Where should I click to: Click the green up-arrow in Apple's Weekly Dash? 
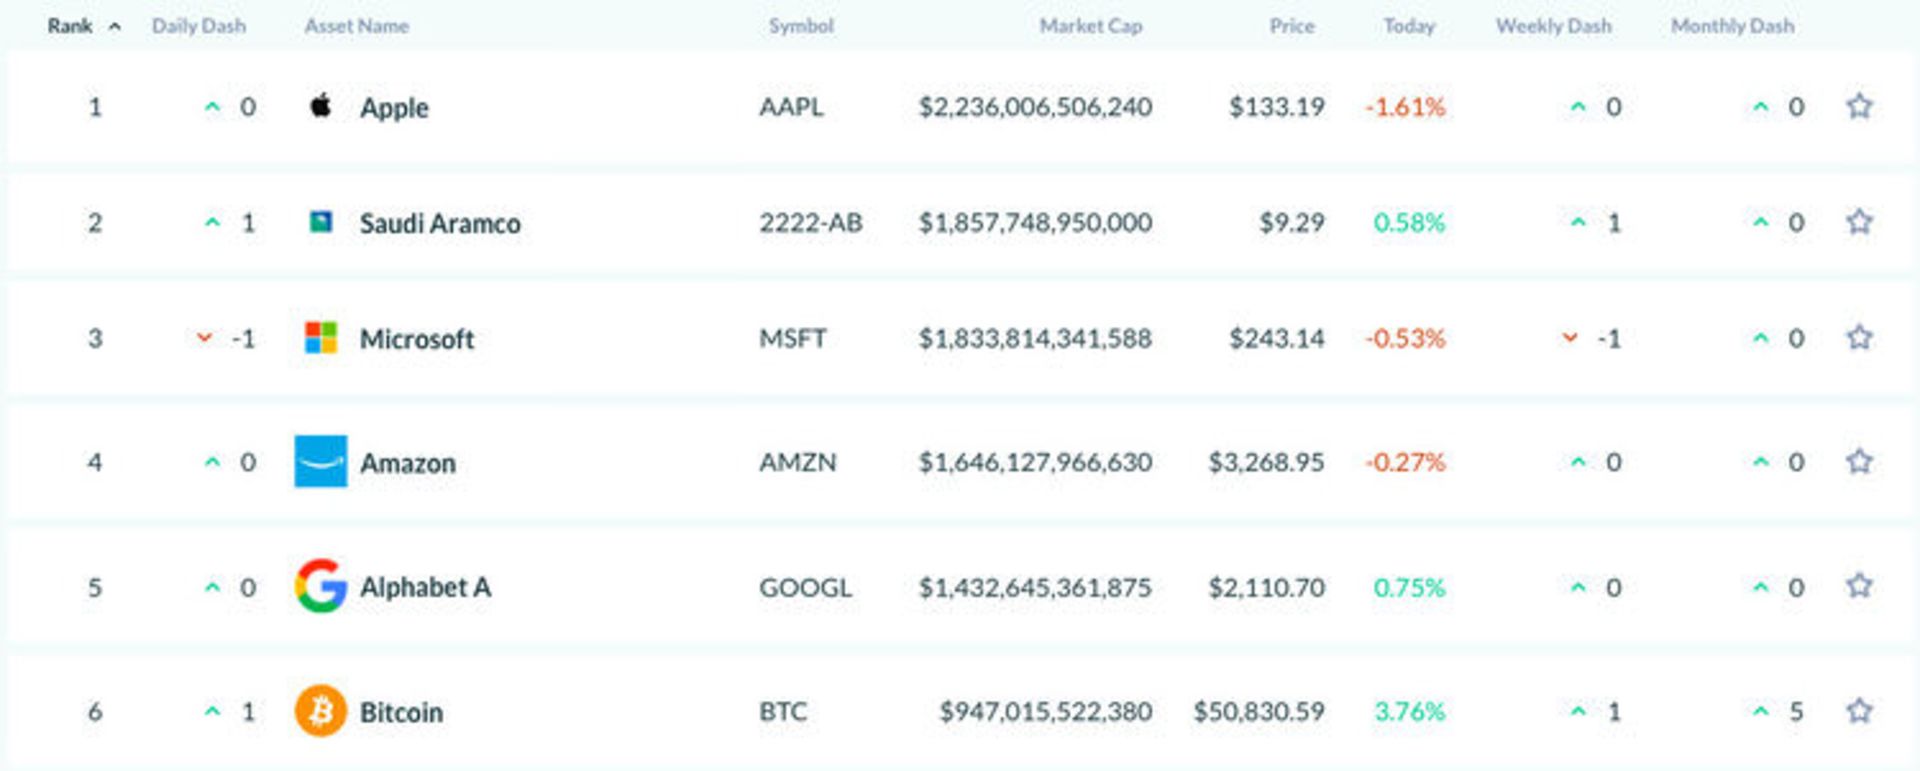(x=1578, y=107)
